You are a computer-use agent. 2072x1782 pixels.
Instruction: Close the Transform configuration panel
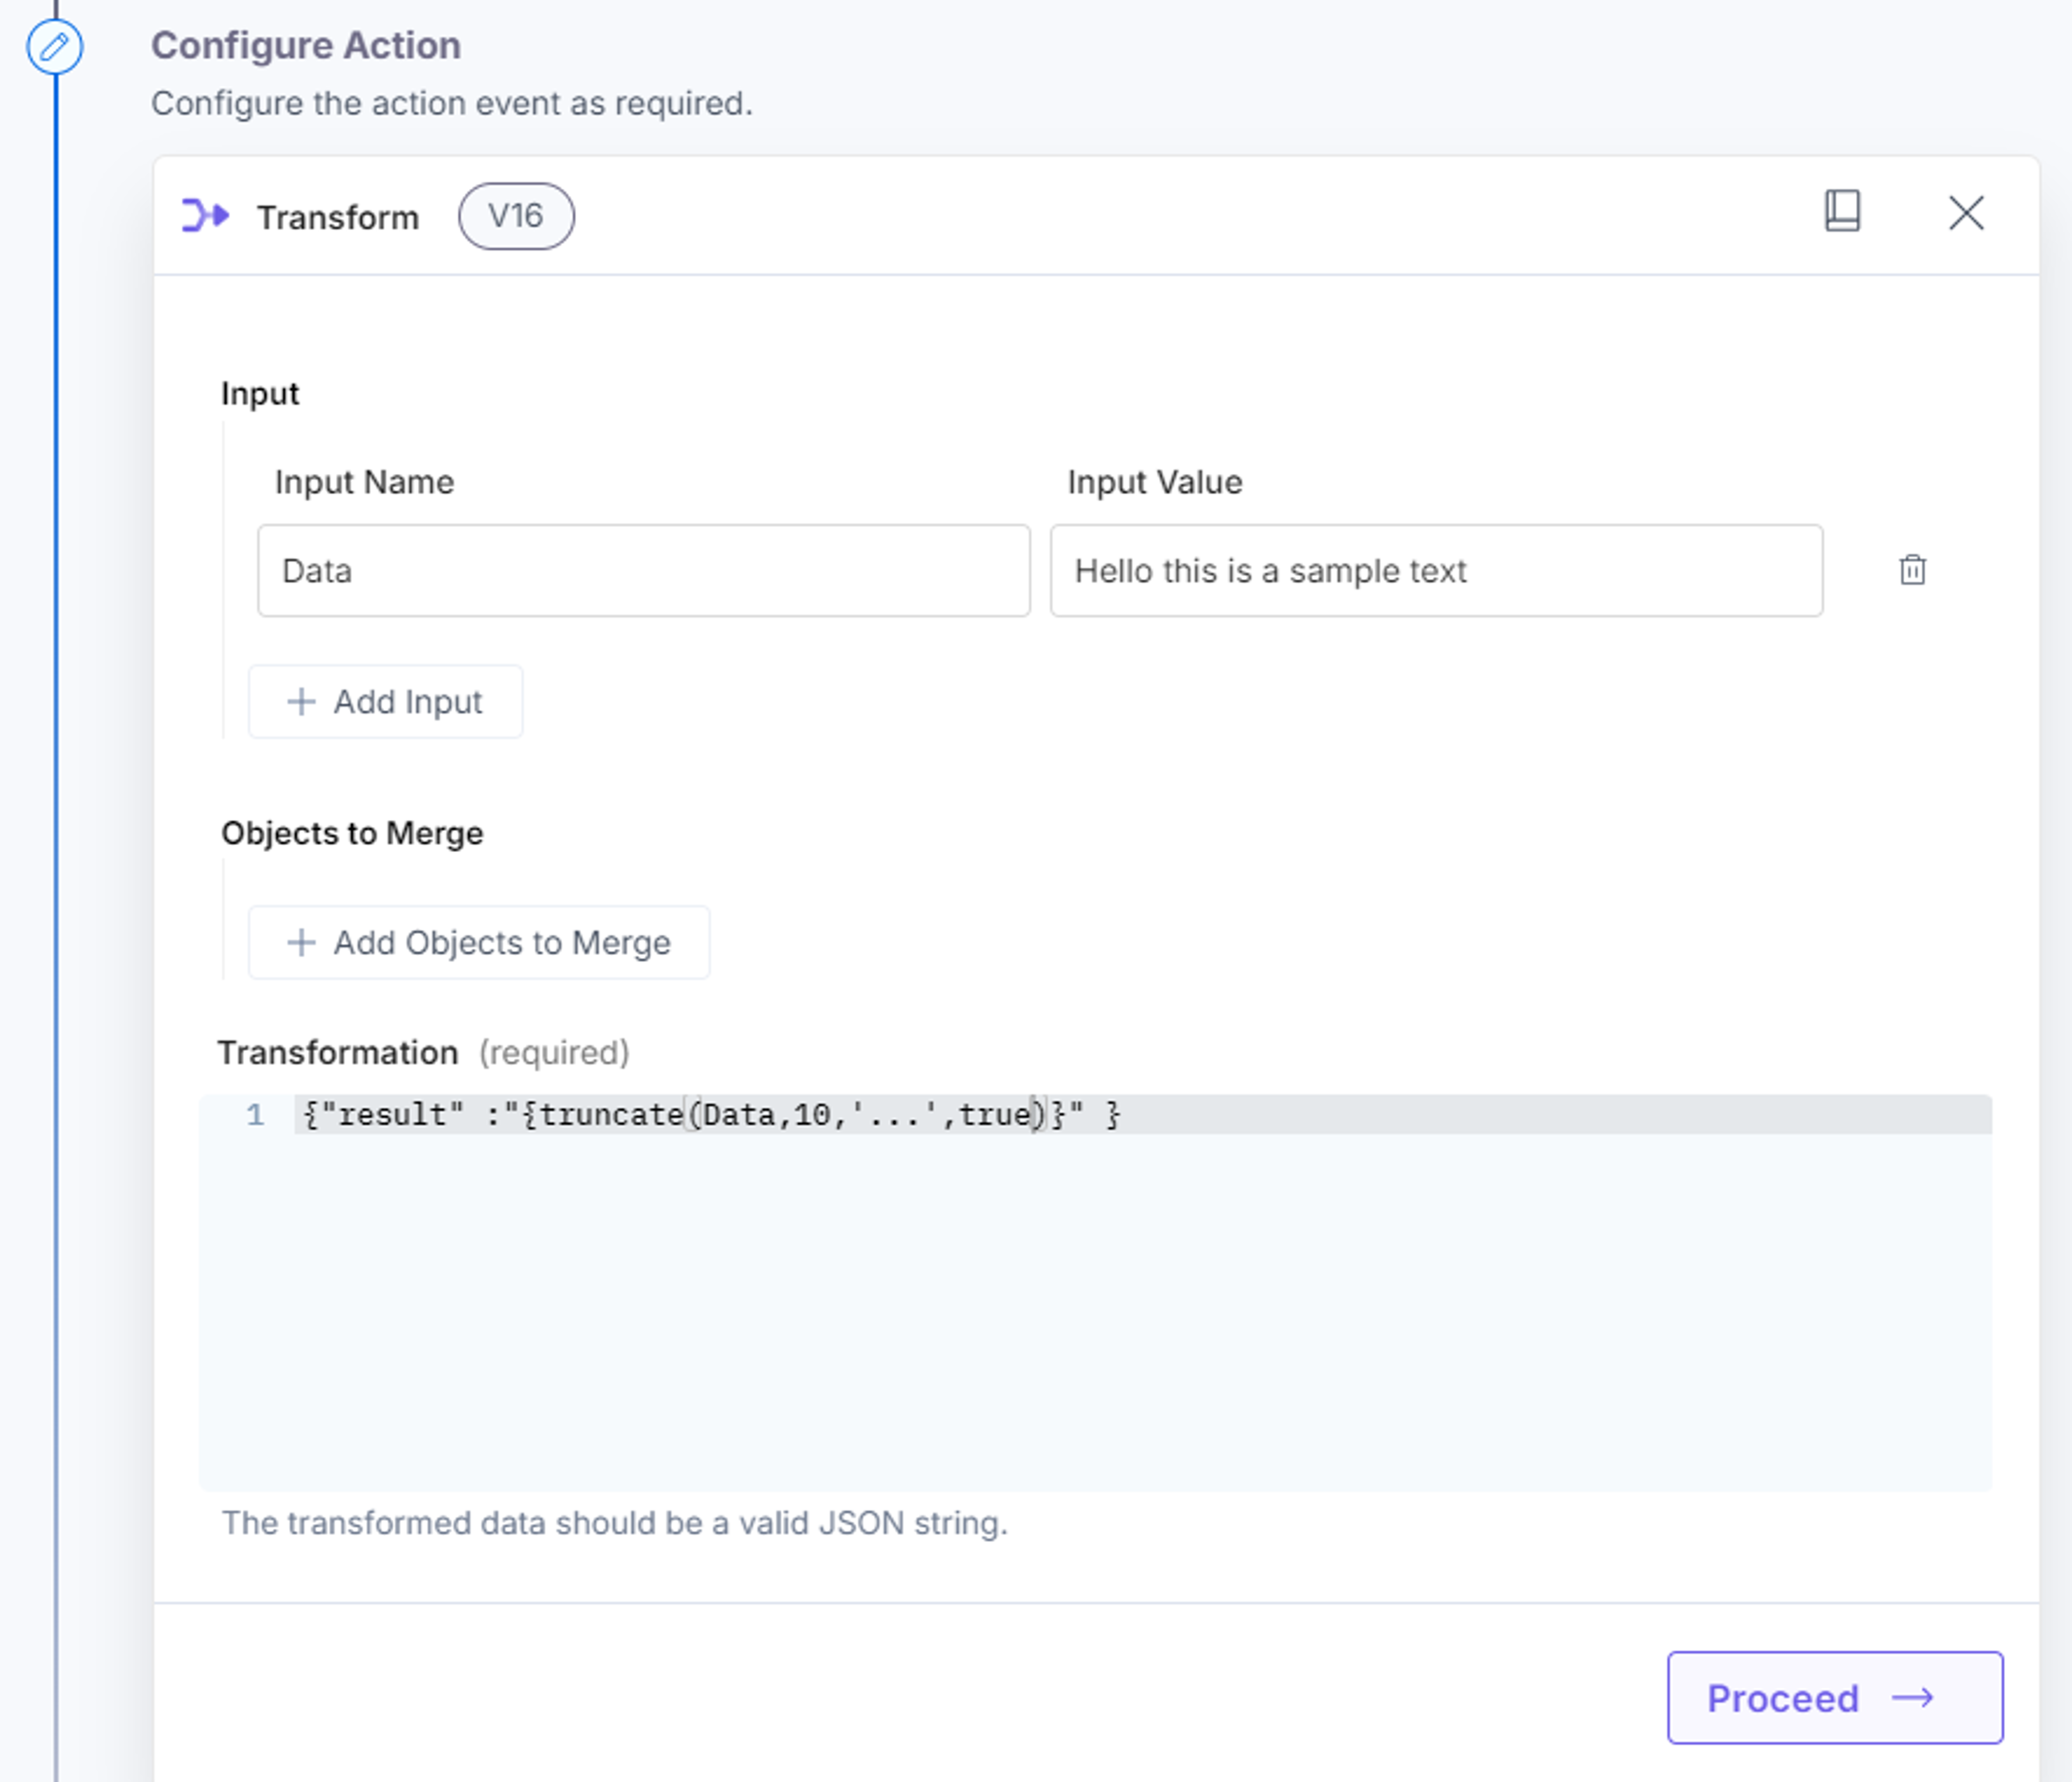[x=1966, y=213]
